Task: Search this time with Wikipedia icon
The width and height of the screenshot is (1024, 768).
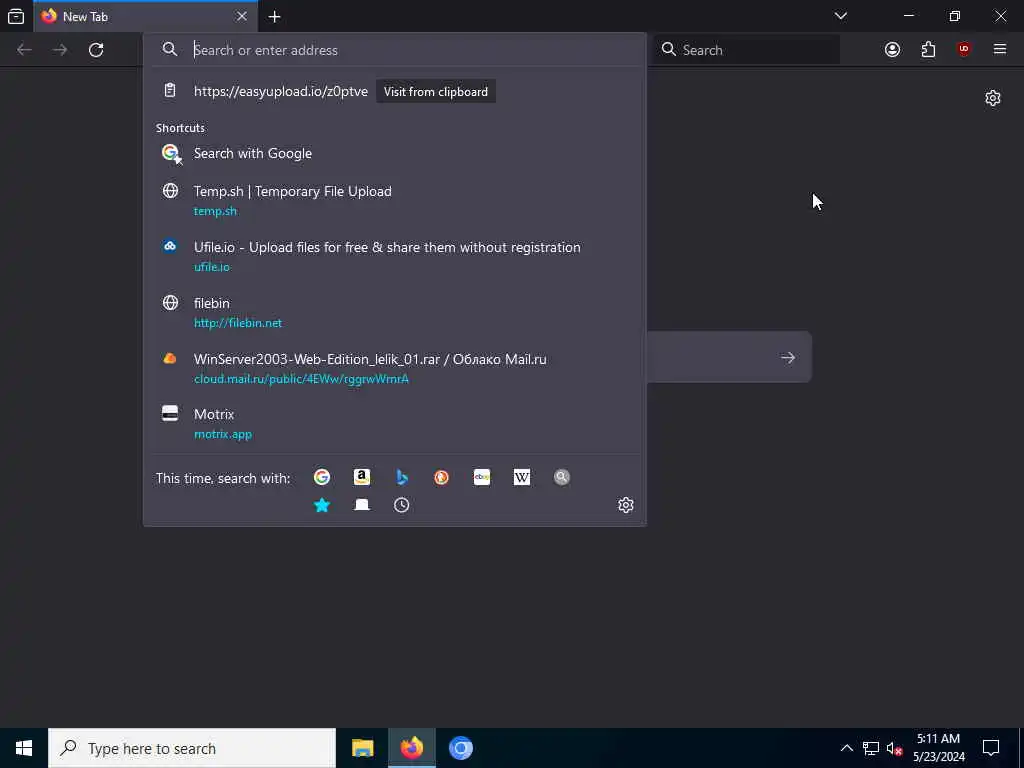Action: pos(522,477)
